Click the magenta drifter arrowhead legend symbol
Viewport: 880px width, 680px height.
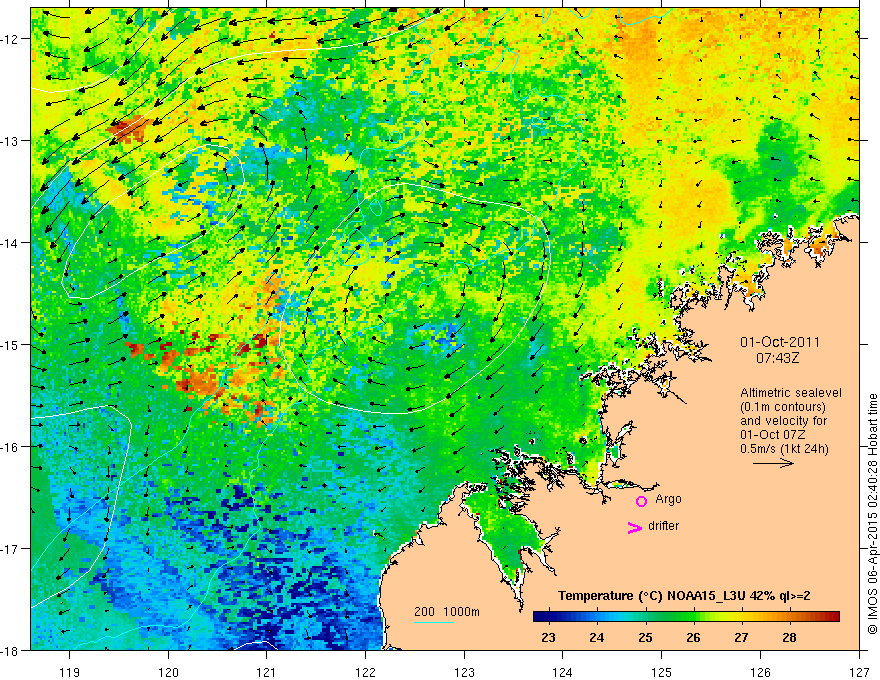[635, 527]
